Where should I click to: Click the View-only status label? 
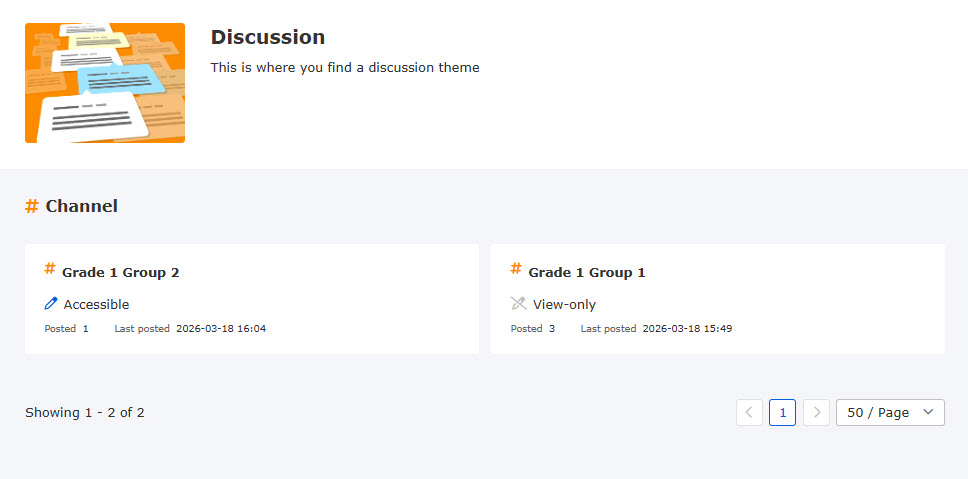pos(564,305)
